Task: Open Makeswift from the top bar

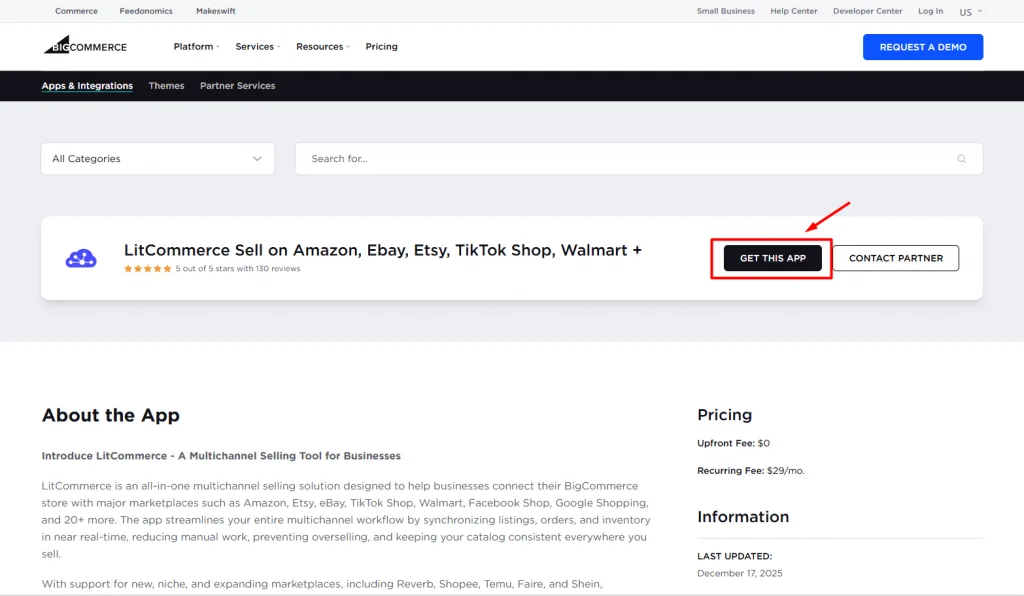Action: click(216, 11)
